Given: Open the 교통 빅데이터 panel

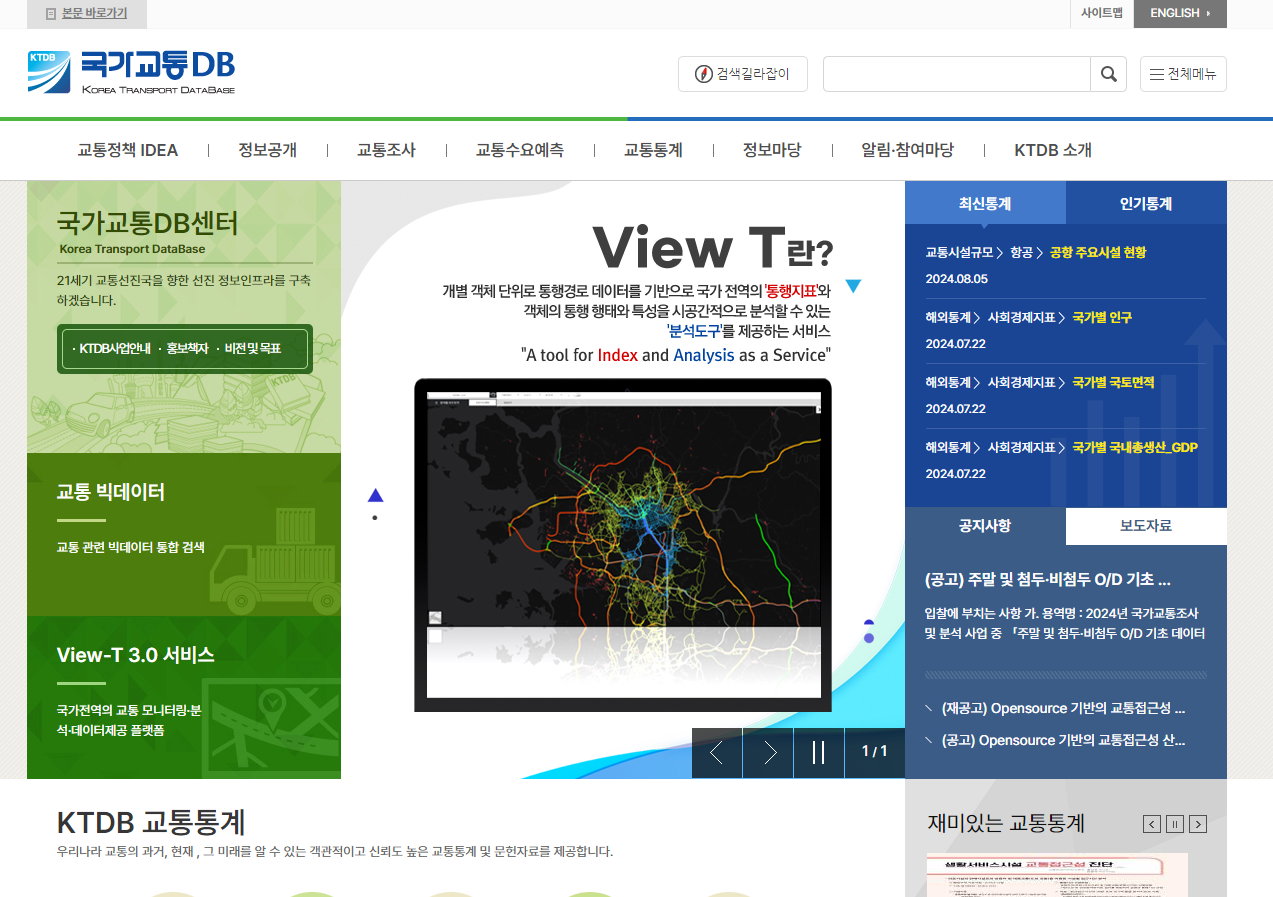Looking at the screenshot, I should tap(184, 534).
